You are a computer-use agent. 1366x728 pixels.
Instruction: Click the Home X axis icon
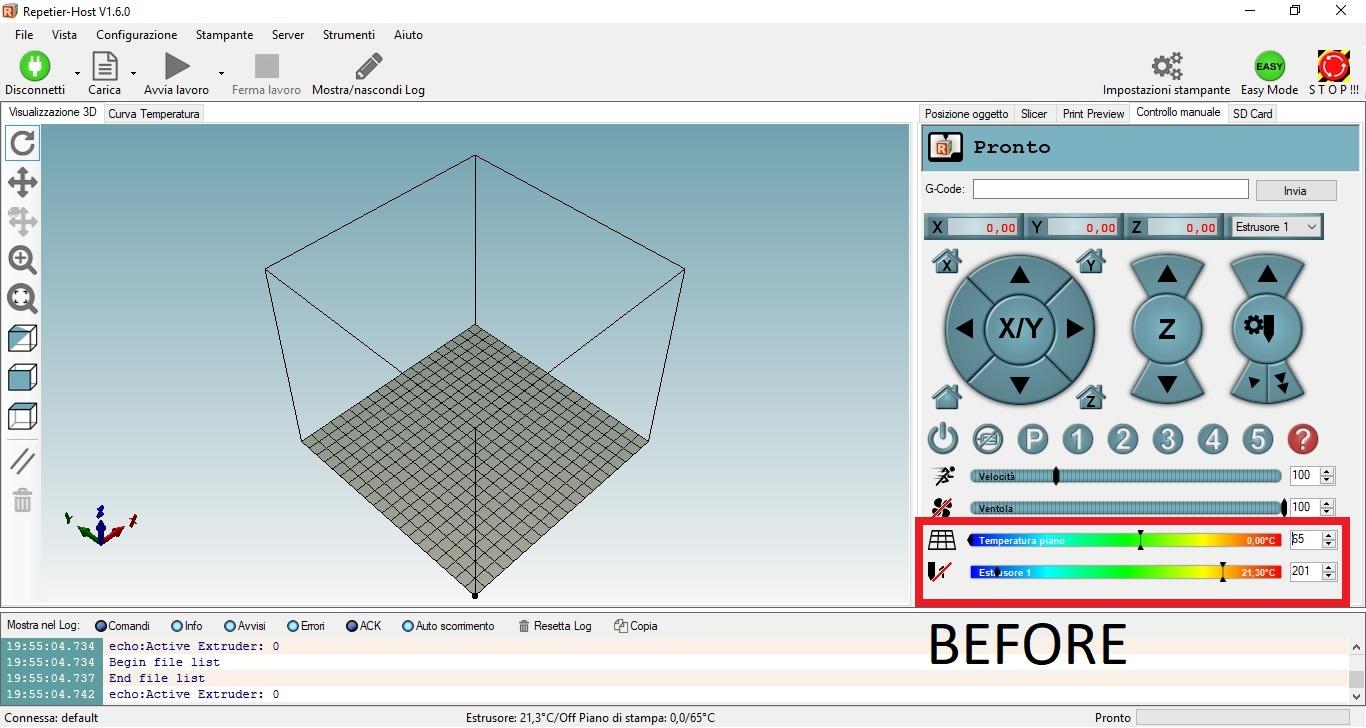click(946, 262)
